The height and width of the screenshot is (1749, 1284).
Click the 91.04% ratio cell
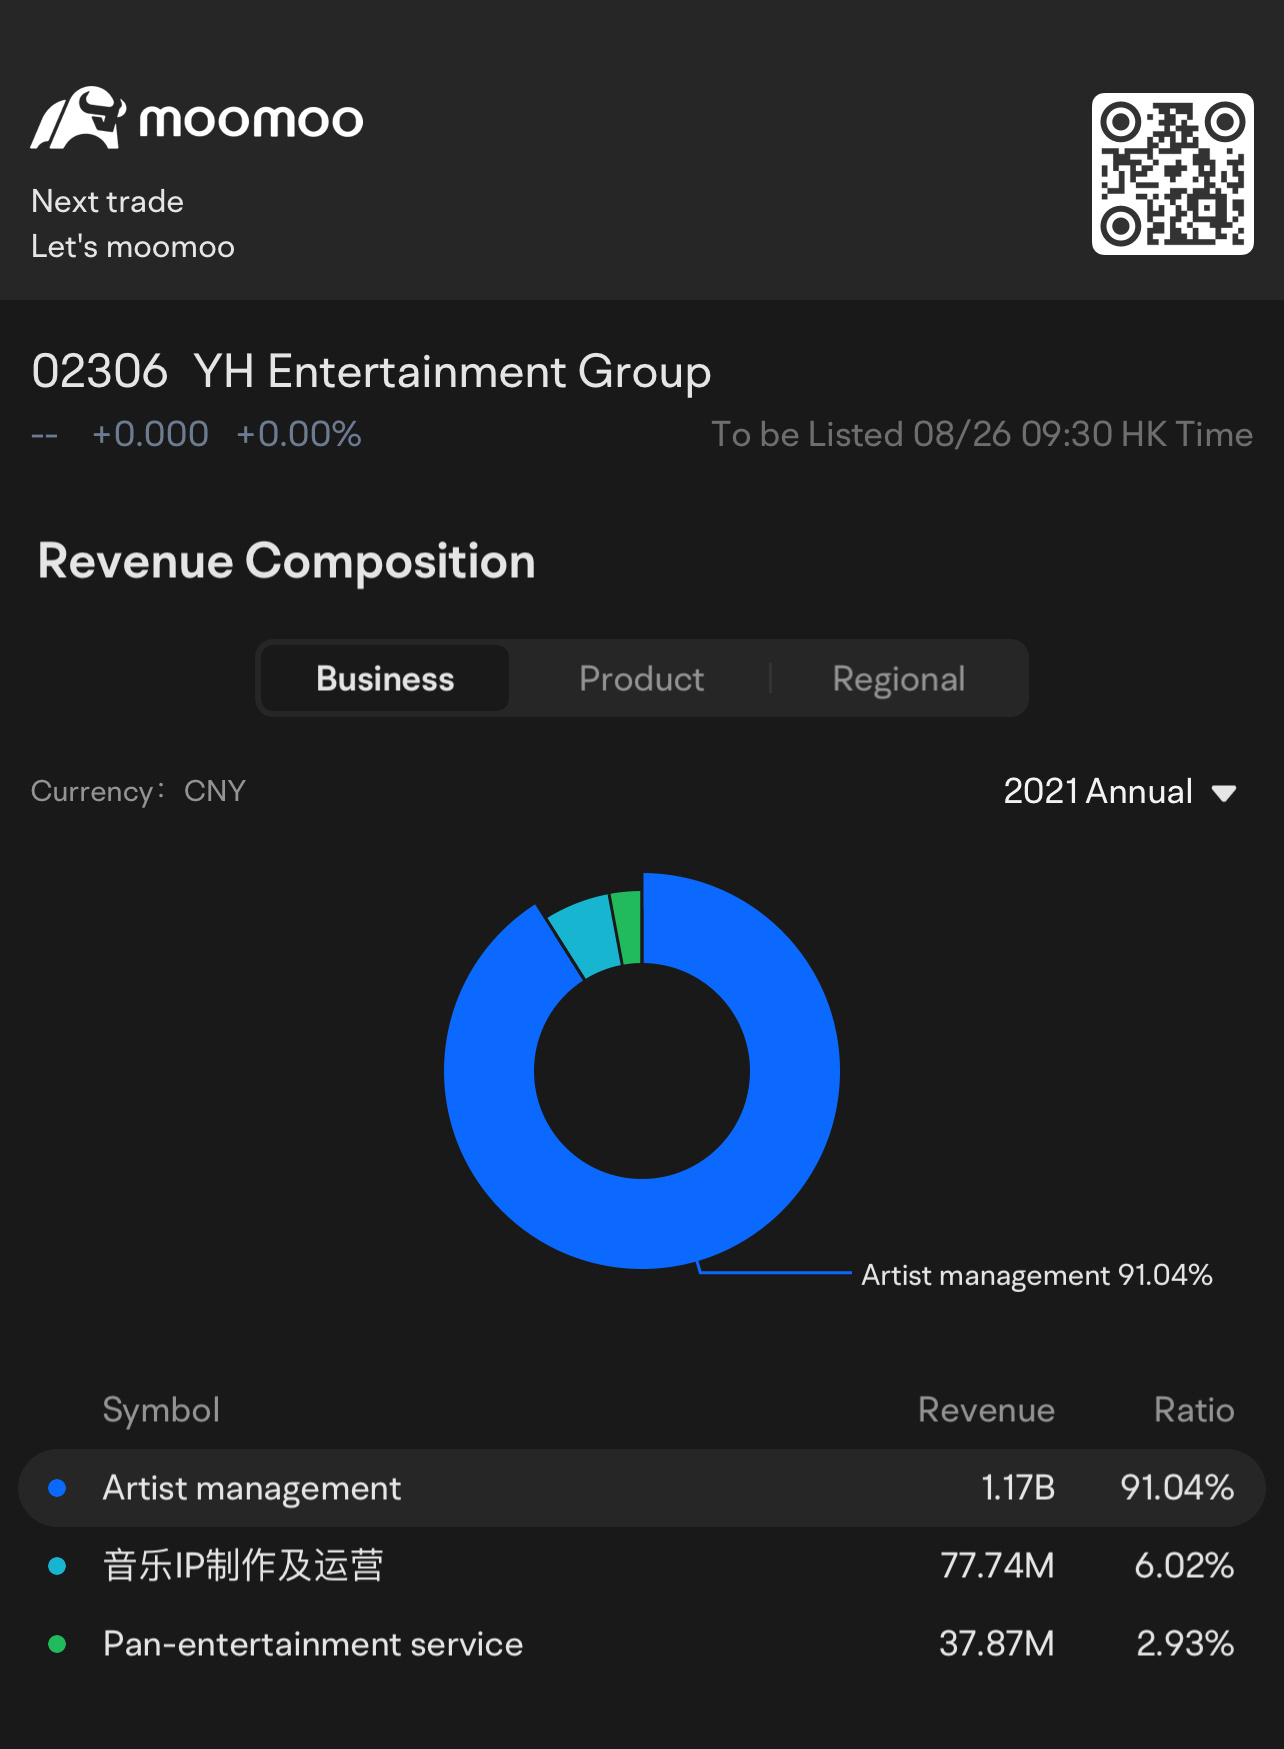[1177, 1488]
